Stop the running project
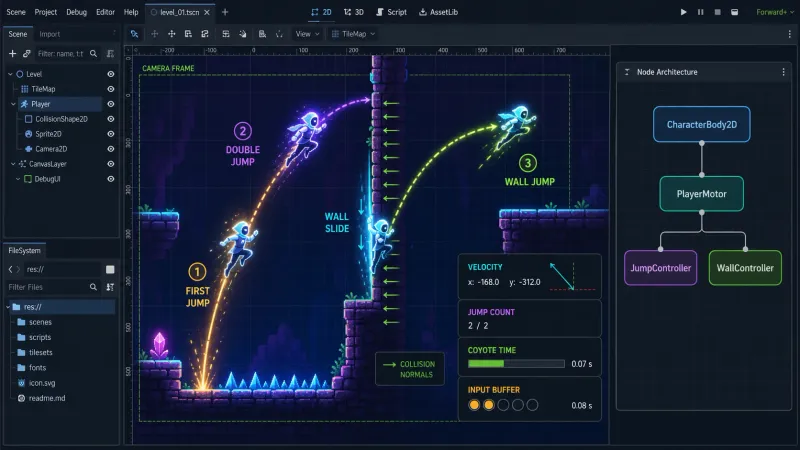This screenshot has height=450, width=800. tap(717, 12)
